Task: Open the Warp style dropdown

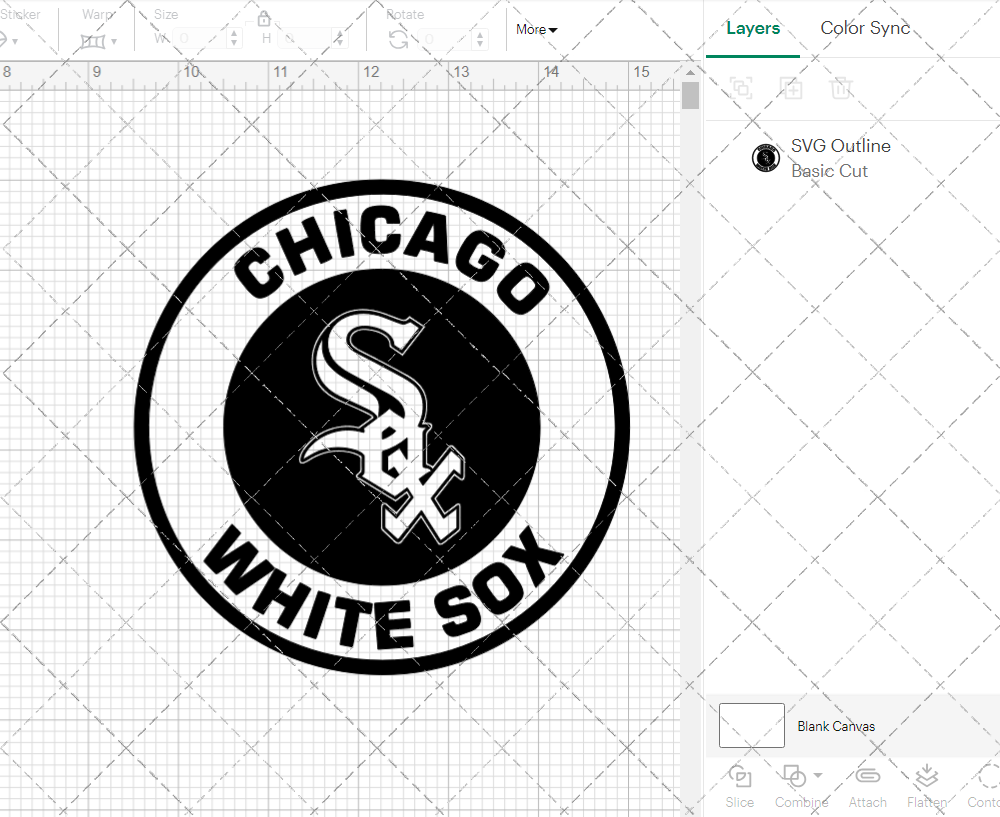Action: (x=113, y=42)
